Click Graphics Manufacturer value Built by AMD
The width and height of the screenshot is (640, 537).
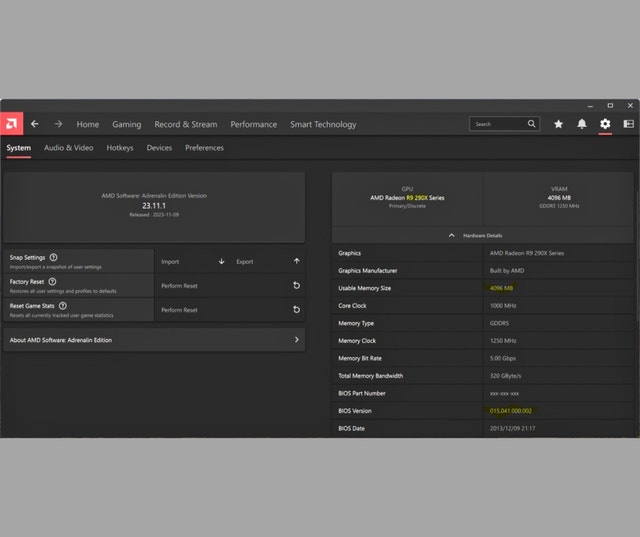click(x=507, y=271)
